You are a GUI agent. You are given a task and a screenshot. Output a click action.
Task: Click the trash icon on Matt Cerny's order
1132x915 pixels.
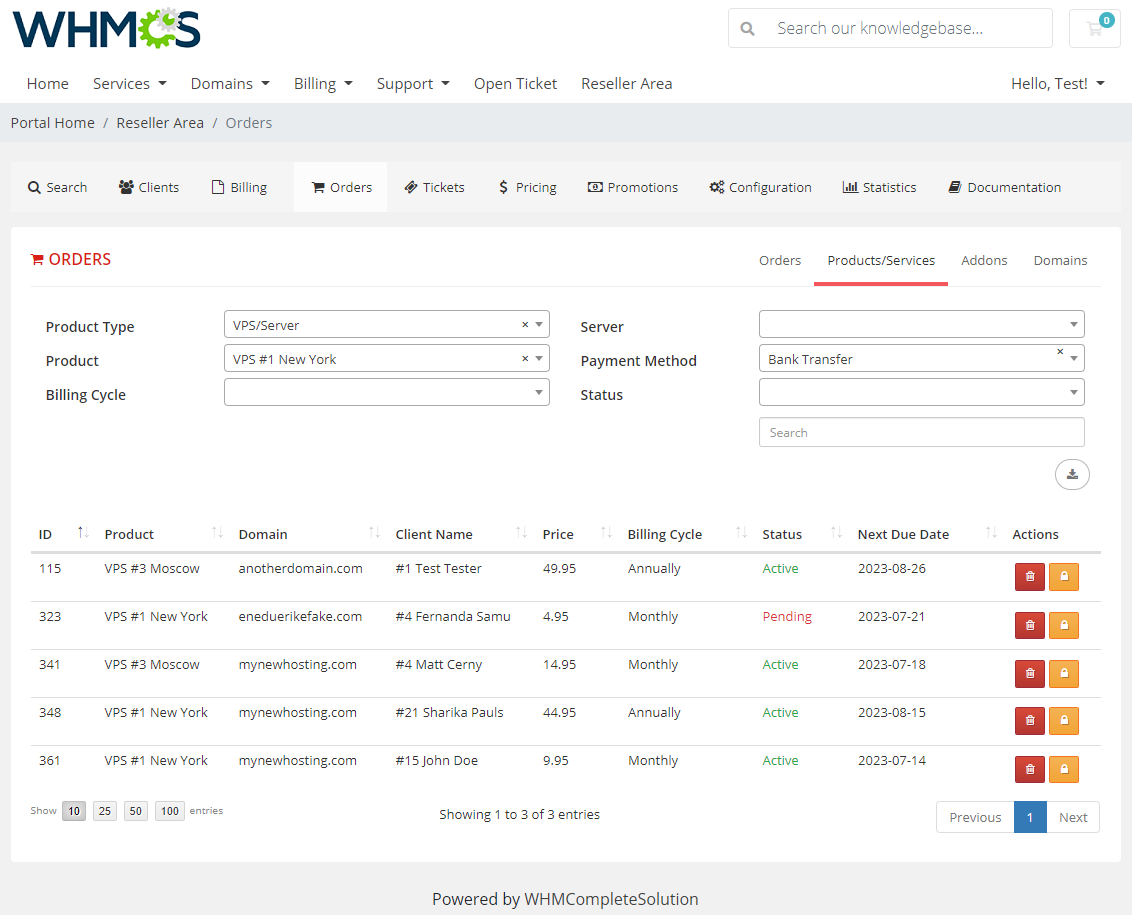[1030, 673]
